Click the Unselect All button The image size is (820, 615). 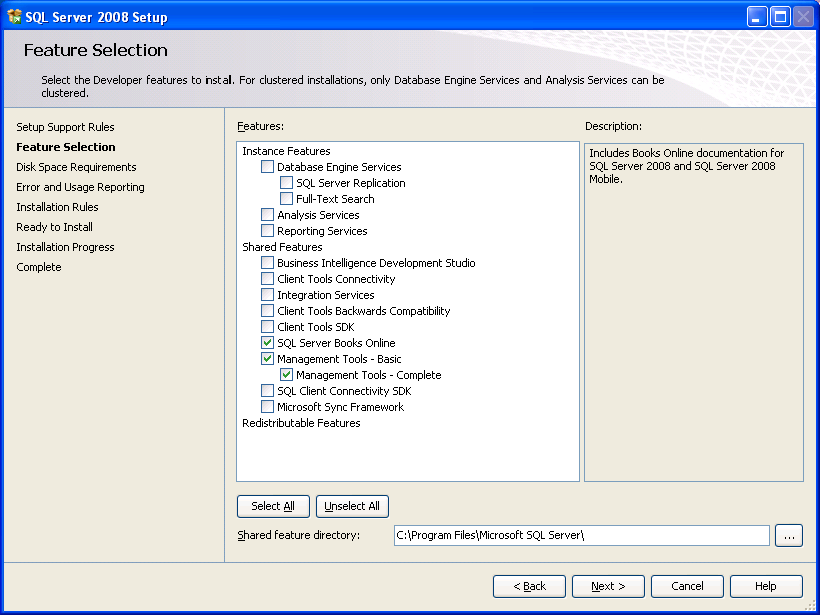pyautogui.click(x=352, y=506)
